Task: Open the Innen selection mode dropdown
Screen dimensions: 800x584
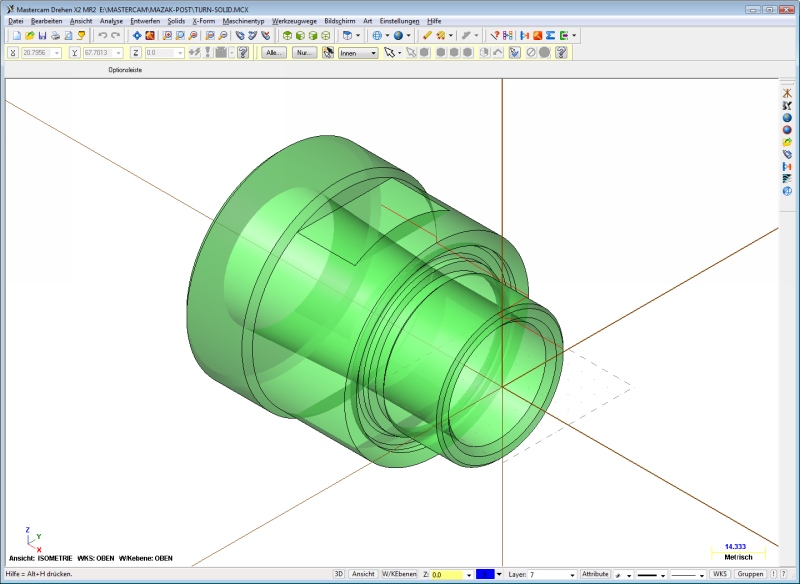Action: coord(358,53)
